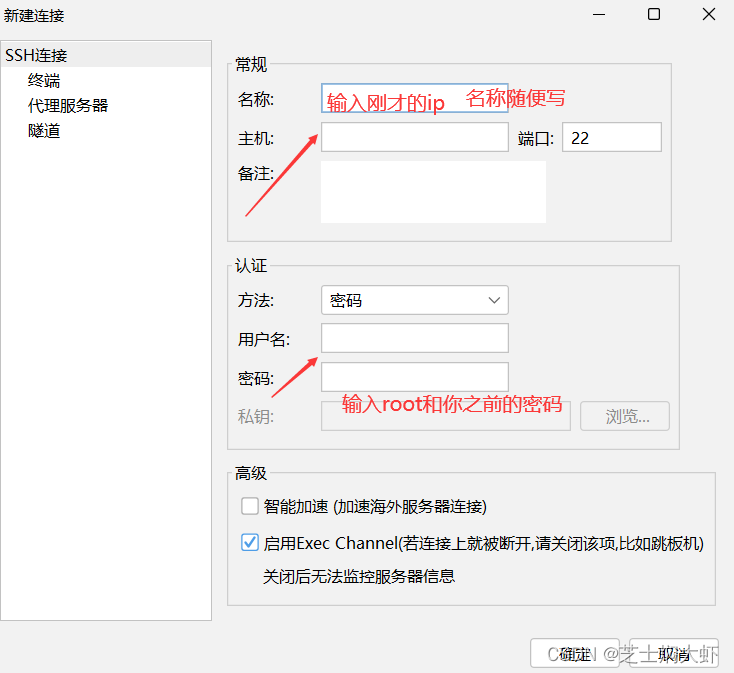Click the 确定 button
734x673 pixels.
point(575,653)
